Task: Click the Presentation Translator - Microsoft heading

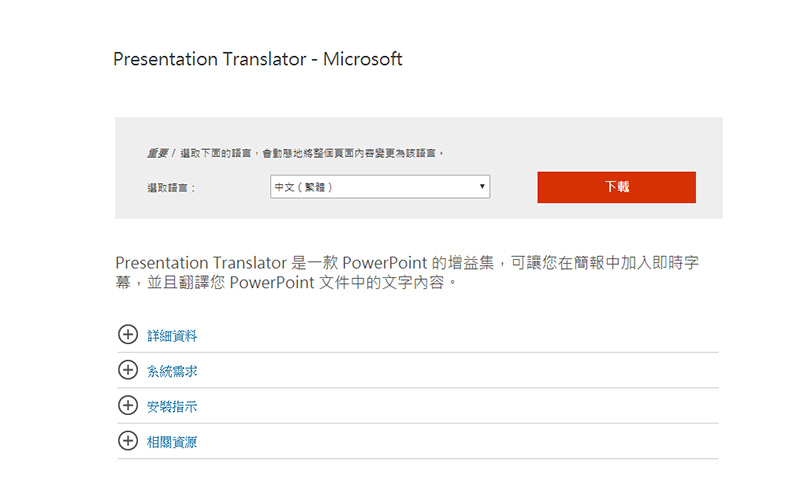Action: tap(258, 59)
